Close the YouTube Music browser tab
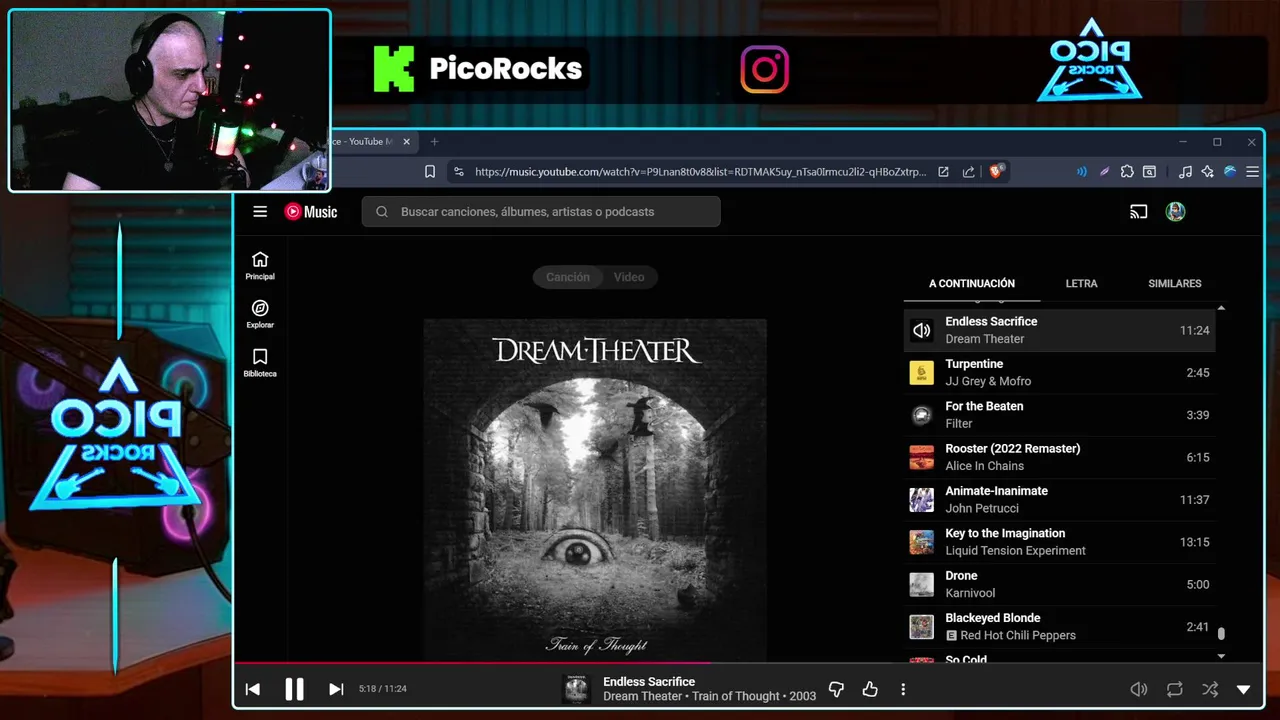Viewport: 1280px width, 720px height. pyautogui.click(x=406, y=142)
